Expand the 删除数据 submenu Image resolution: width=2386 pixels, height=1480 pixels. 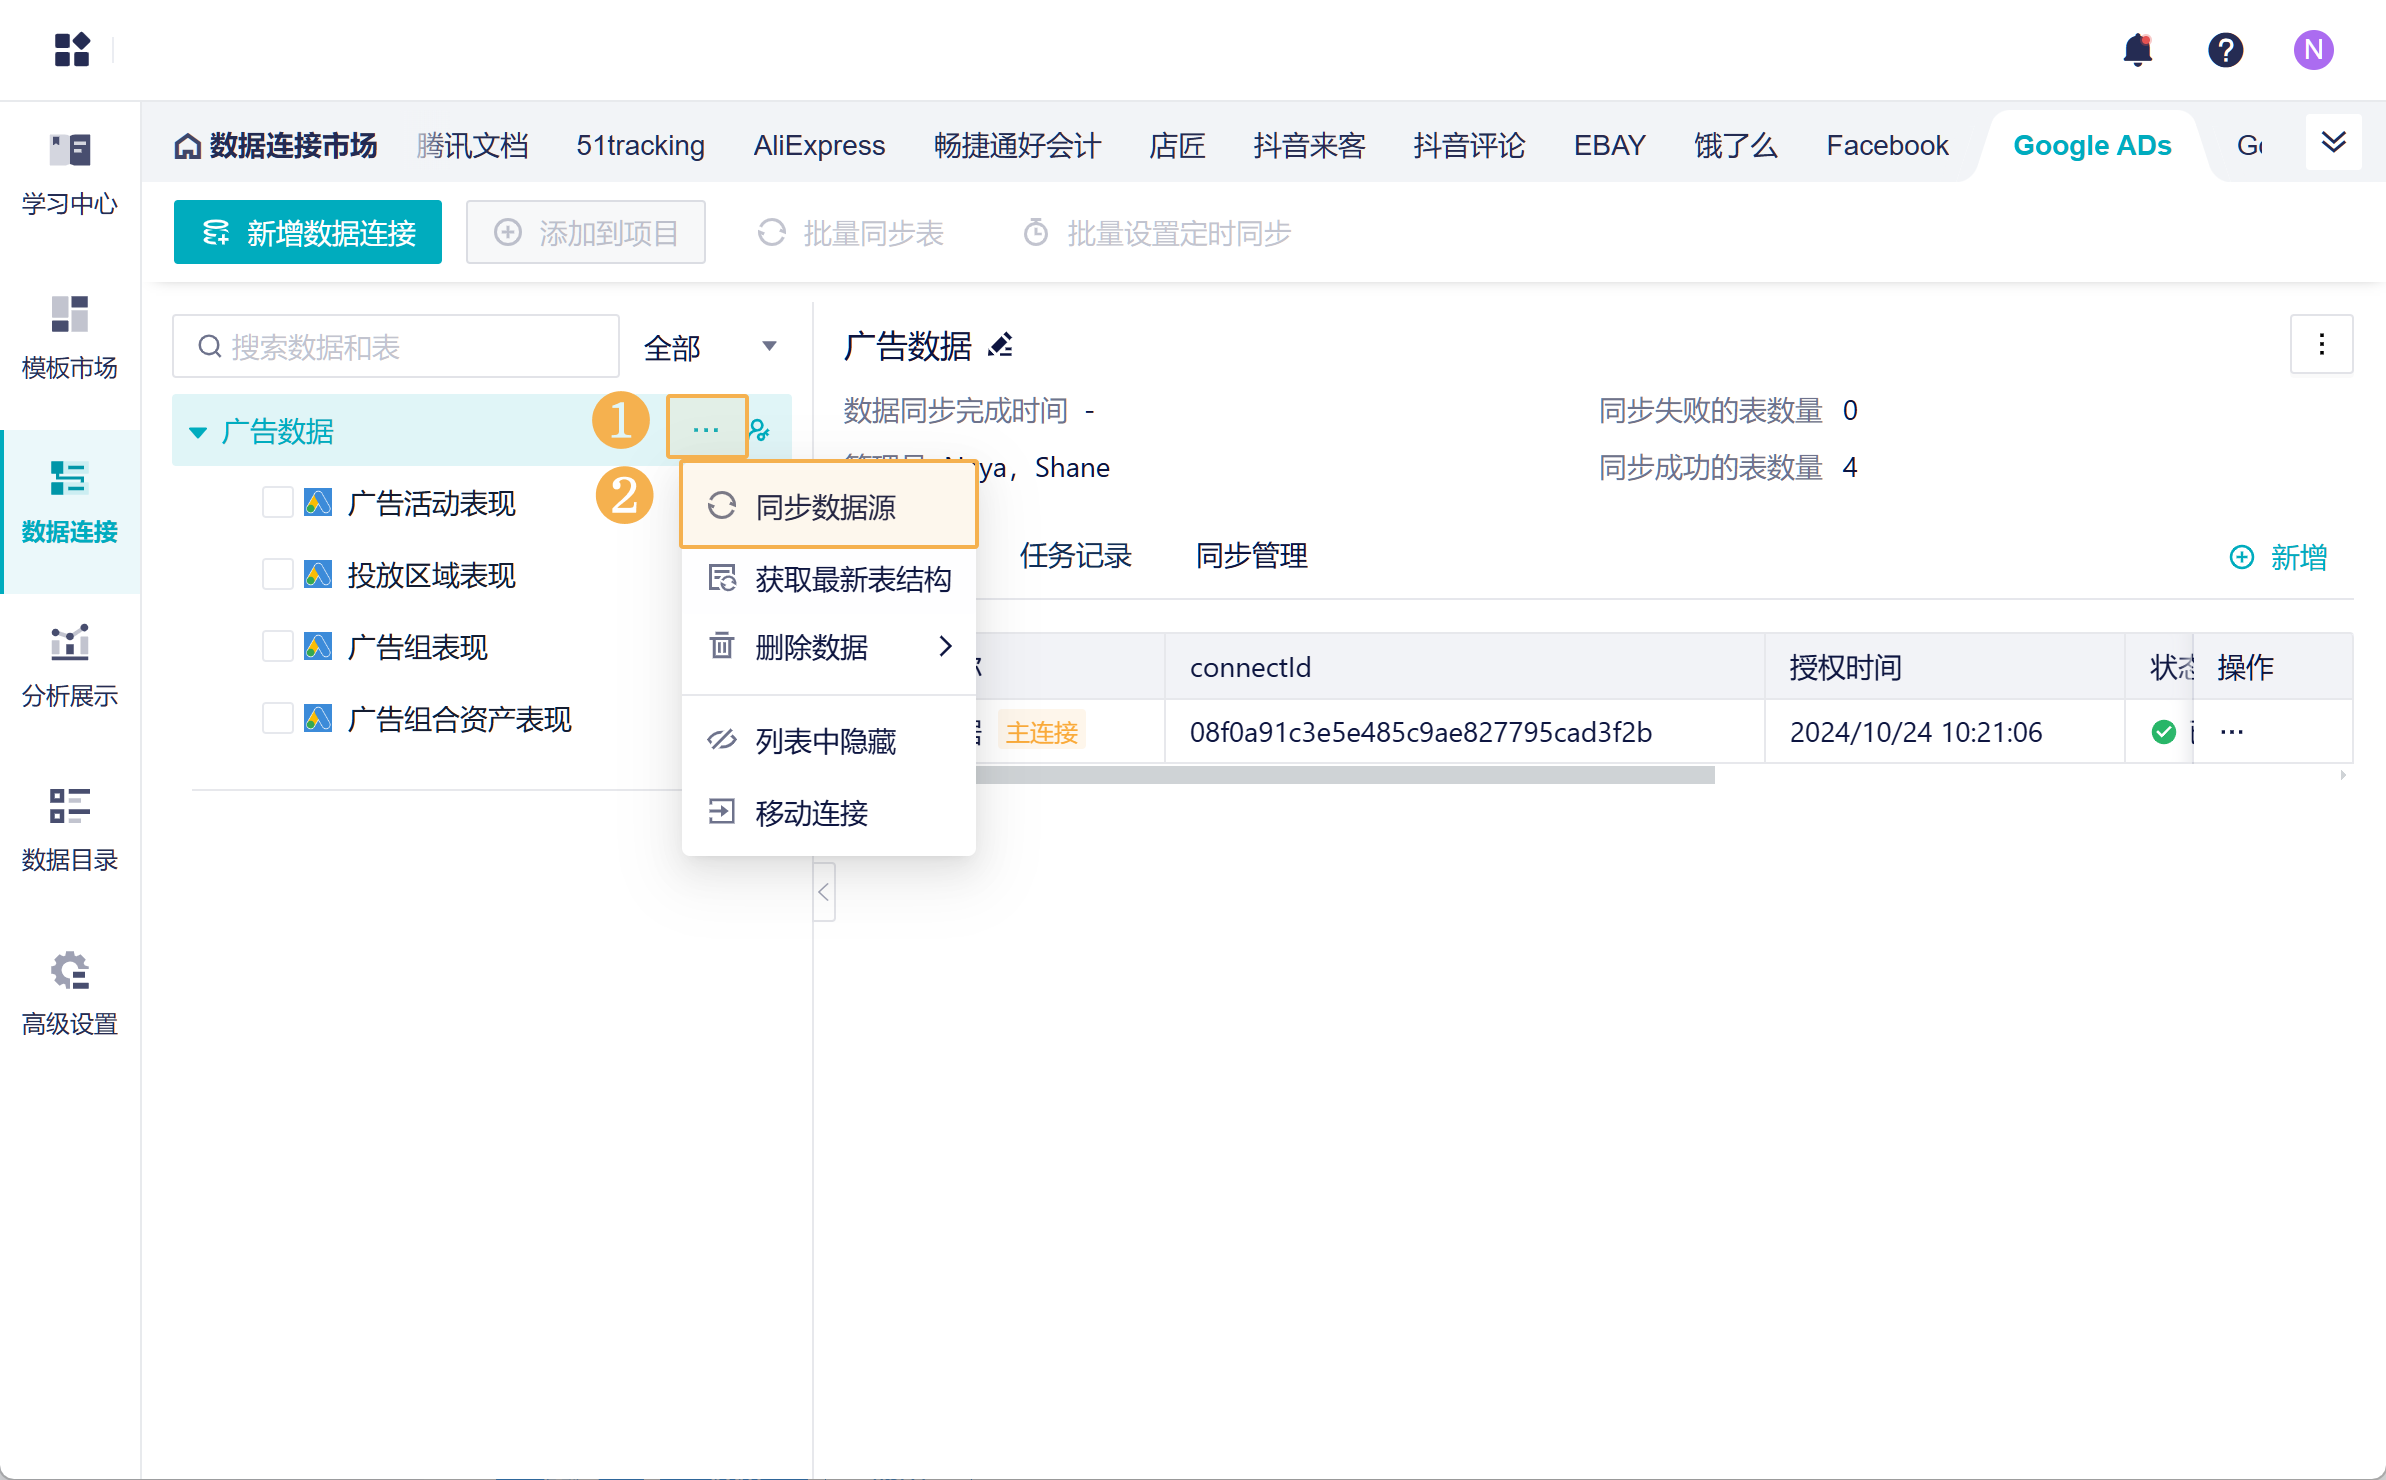tap(830, 647)
